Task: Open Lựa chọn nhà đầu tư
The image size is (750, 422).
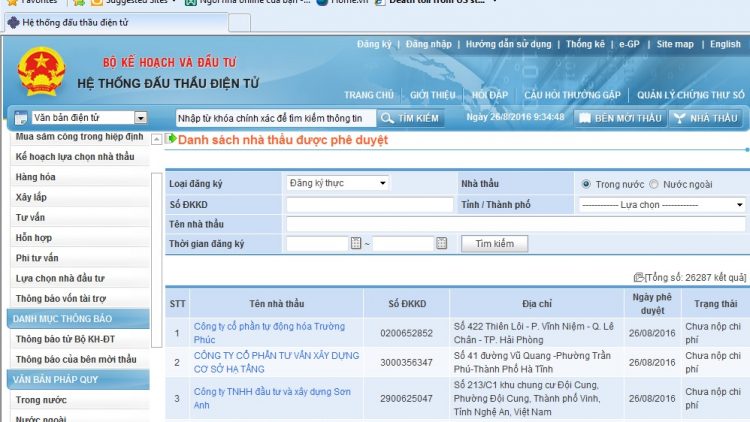Action: [60, 278]
